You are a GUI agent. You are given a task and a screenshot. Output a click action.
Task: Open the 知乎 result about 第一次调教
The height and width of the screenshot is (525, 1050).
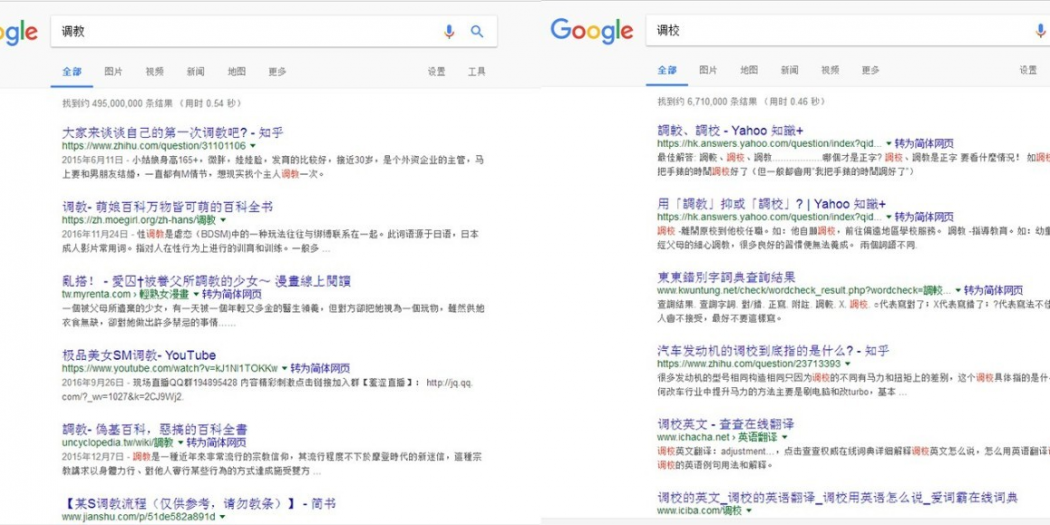[x=173, y=132]
